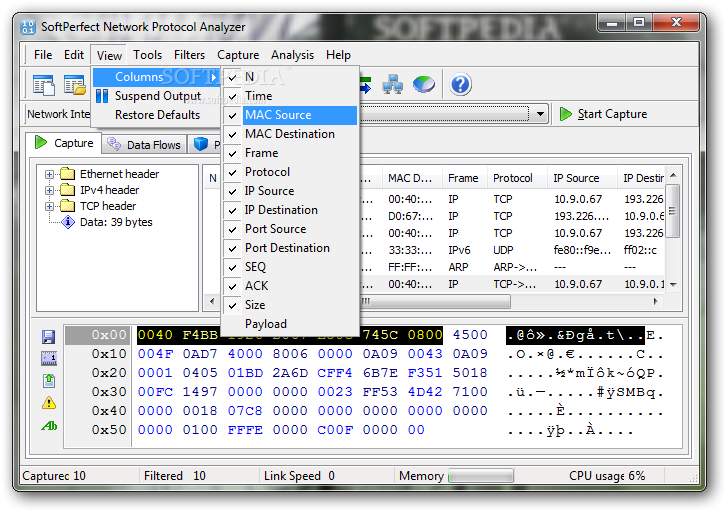This screenshot has height=512, width=727.
Task: Click the network computers toolbar icon
Action: click(392, 85)
